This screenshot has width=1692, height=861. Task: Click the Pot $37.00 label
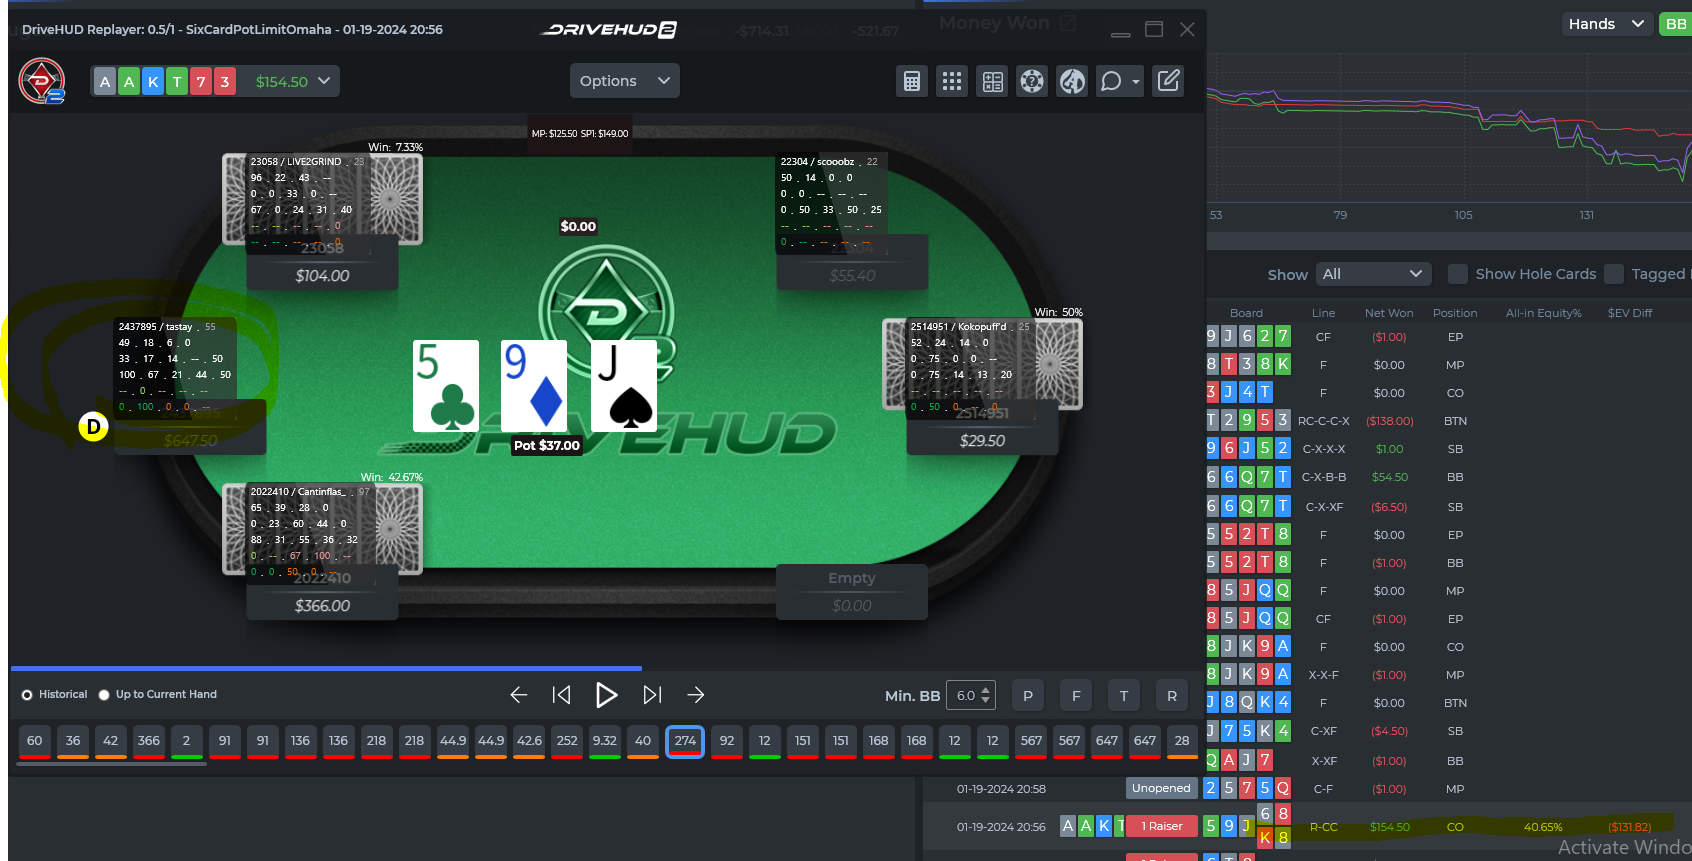[x=546, y=446]
